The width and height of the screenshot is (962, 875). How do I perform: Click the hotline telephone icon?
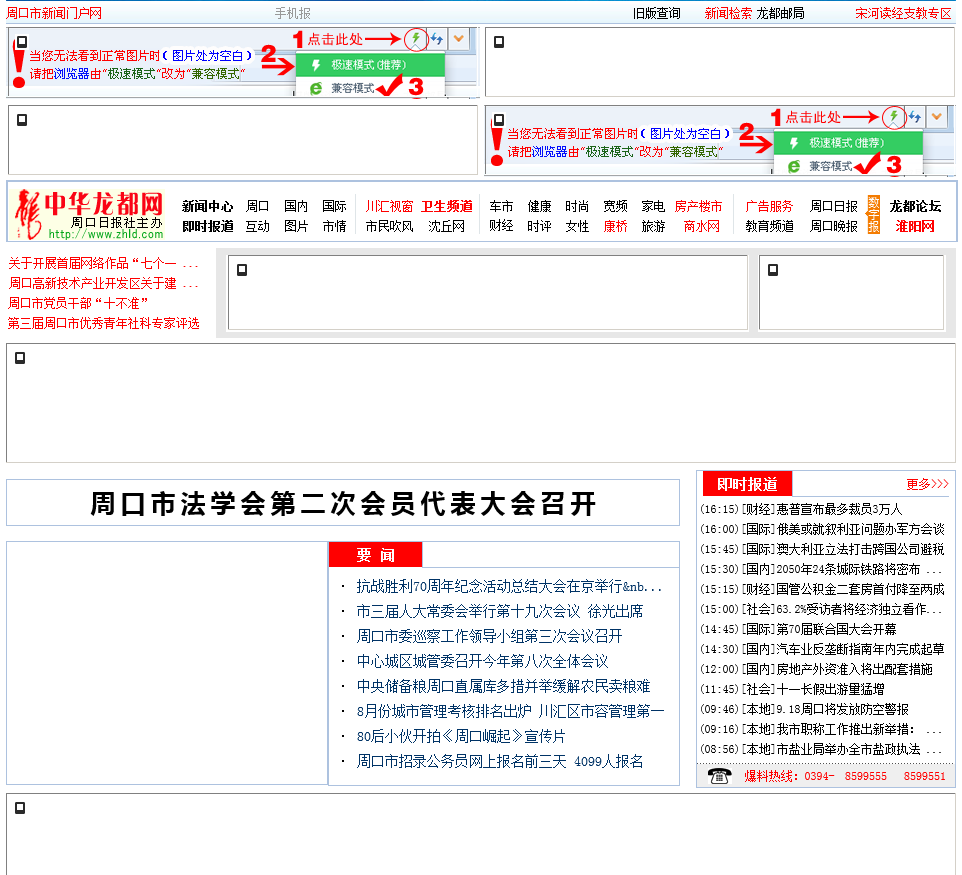[719, 776]
